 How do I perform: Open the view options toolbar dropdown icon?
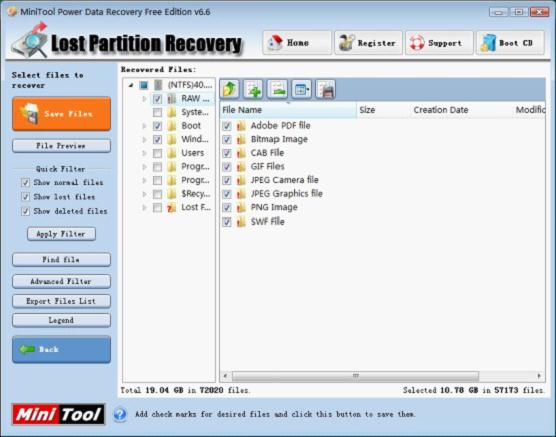click(x=301, y=89)
